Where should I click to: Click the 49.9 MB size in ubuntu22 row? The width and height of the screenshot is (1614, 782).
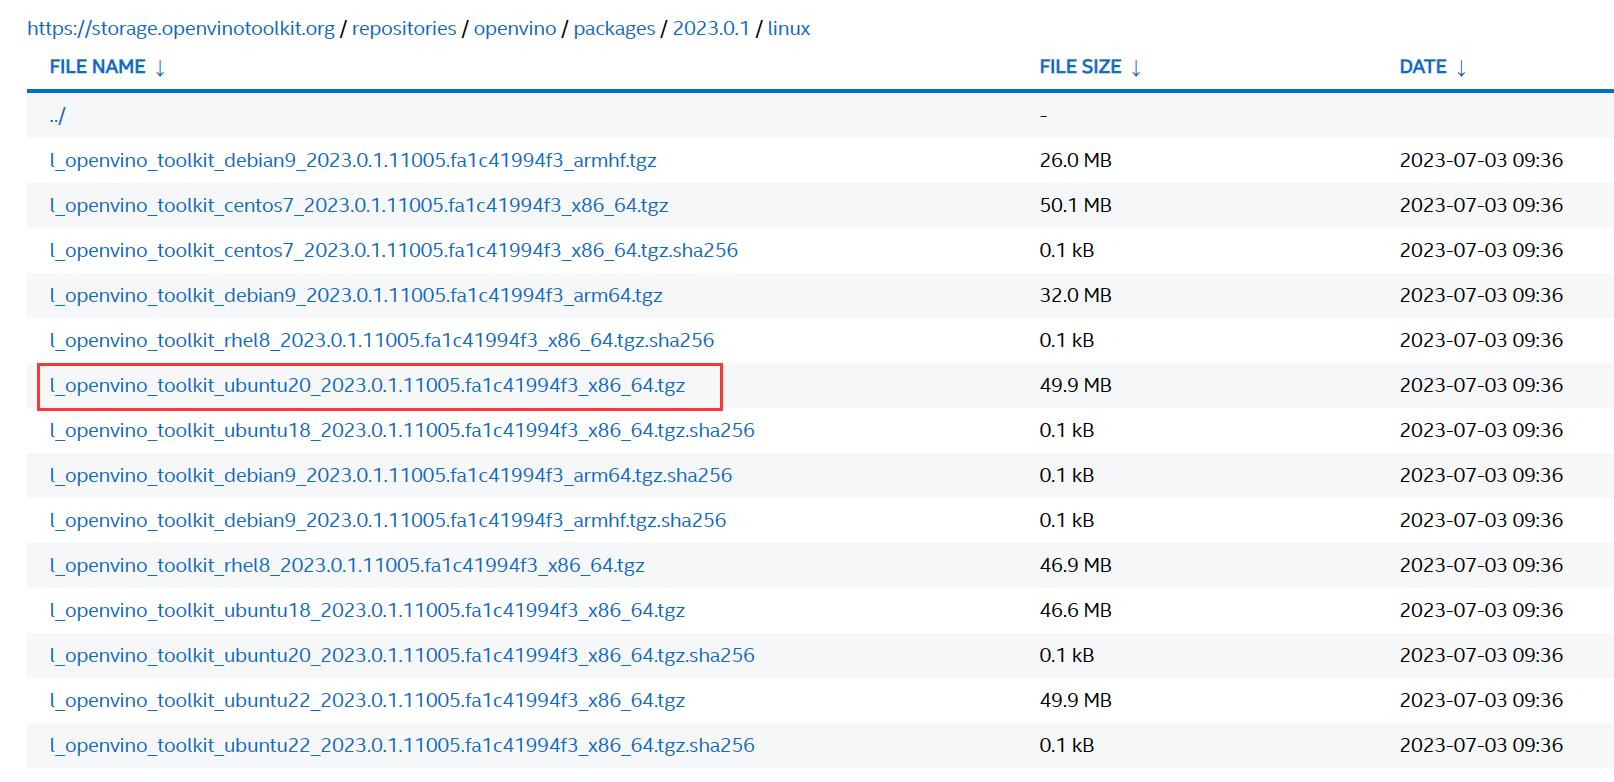(1076, 700)
